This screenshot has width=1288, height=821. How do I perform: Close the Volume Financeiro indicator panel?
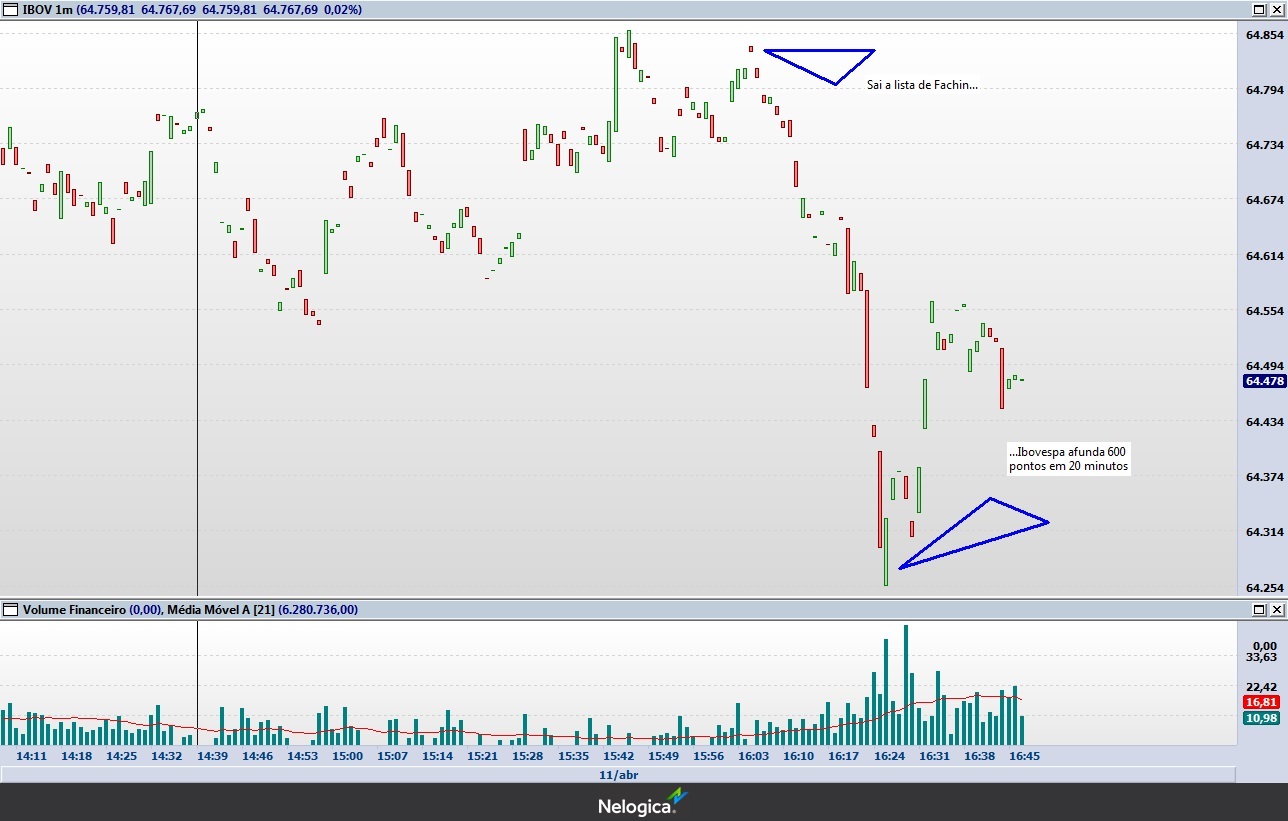pyautogui.click(x=1277, y=609)
